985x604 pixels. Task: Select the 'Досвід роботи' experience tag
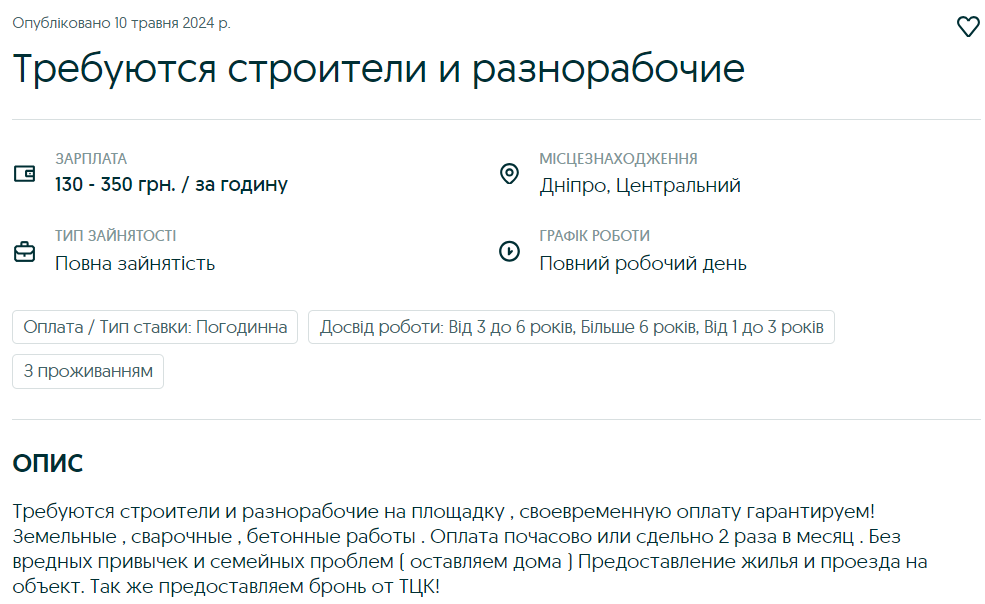tap(571, 327)
